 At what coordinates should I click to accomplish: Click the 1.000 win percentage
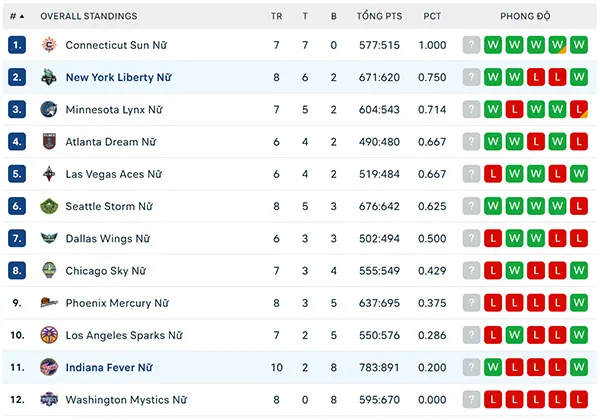[432, 45]
